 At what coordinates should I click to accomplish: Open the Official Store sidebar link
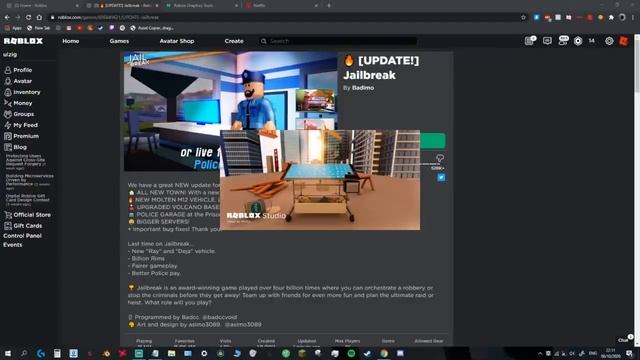tap(27, 215)
